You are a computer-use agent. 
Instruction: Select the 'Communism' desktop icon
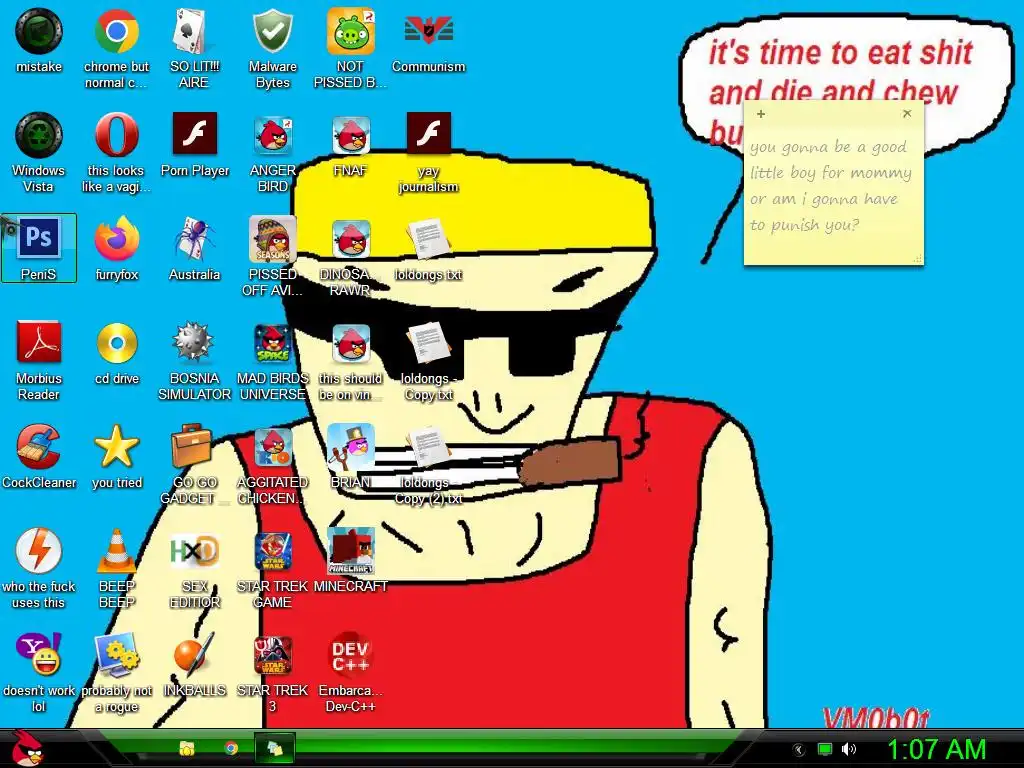(428, 42)
